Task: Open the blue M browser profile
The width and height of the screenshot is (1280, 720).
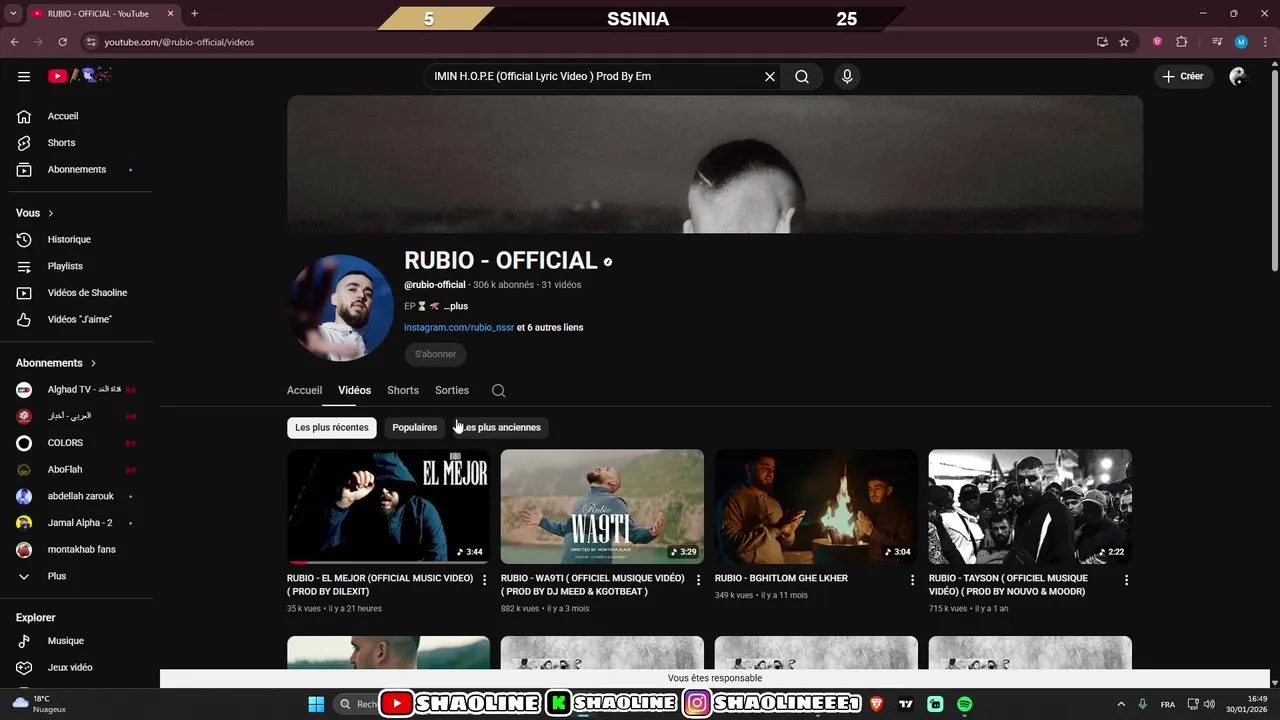Action: click(1241, 42)
